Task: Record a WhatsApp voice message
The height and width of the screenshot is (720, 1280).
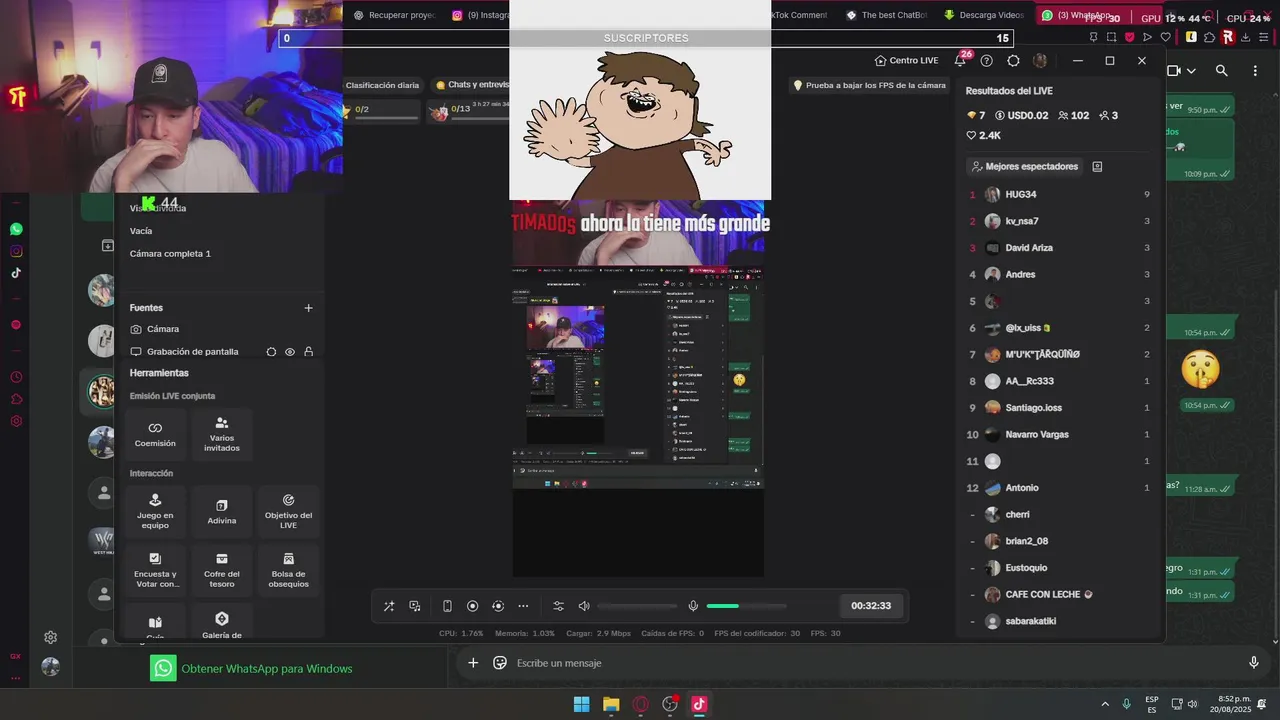Action: tap(1254, 663)
